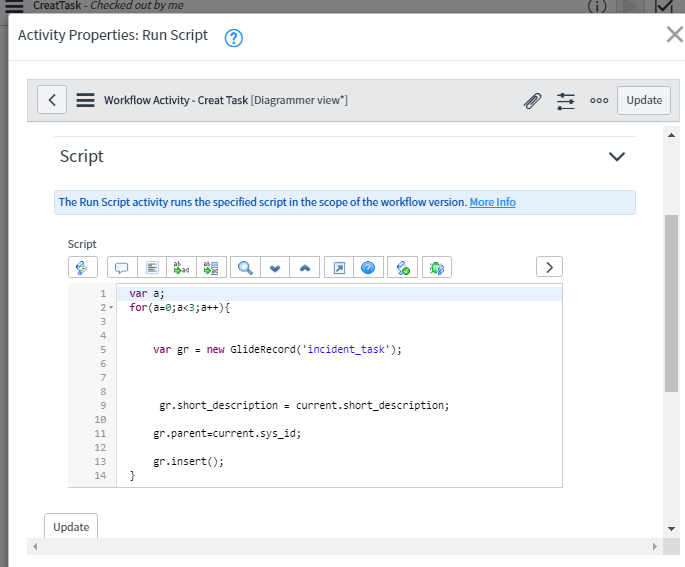This screenshot has height=567, width=685.
Task: Fold code block at line 2
Action: click(111, 308)
